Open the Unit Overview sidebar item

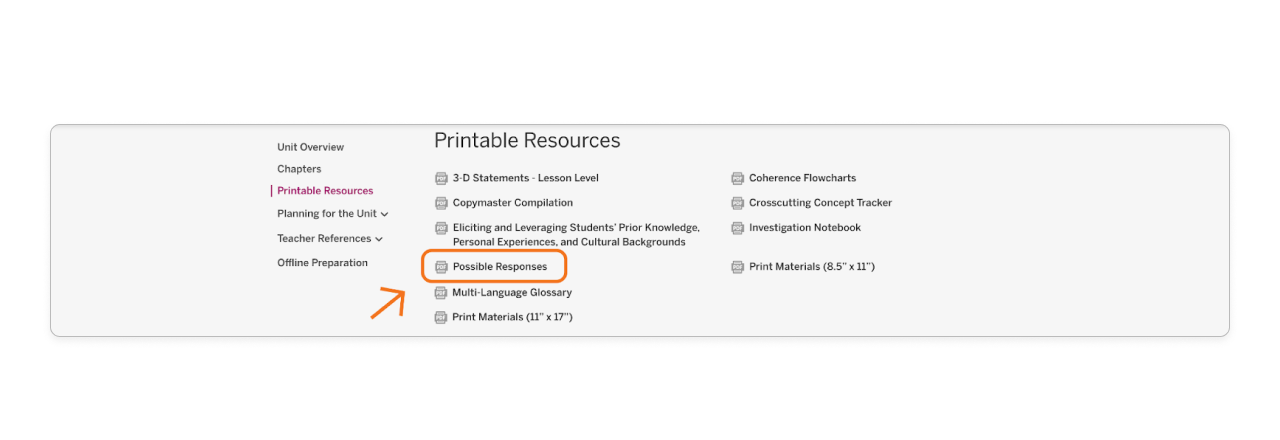click(x=310, y=147)
